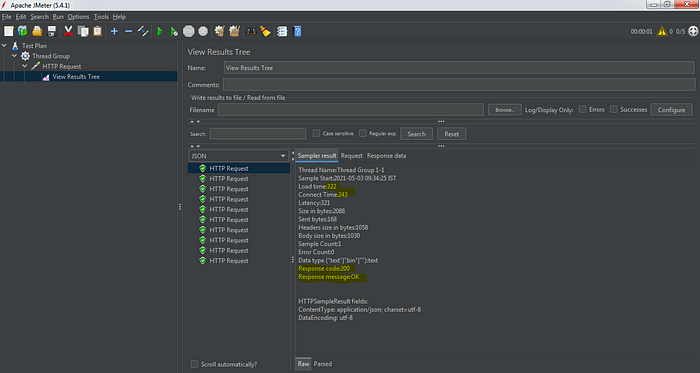The height and width of the screenshot is (373, 700).
Task: Select View Results Tree node
Action: pos(76,76)
